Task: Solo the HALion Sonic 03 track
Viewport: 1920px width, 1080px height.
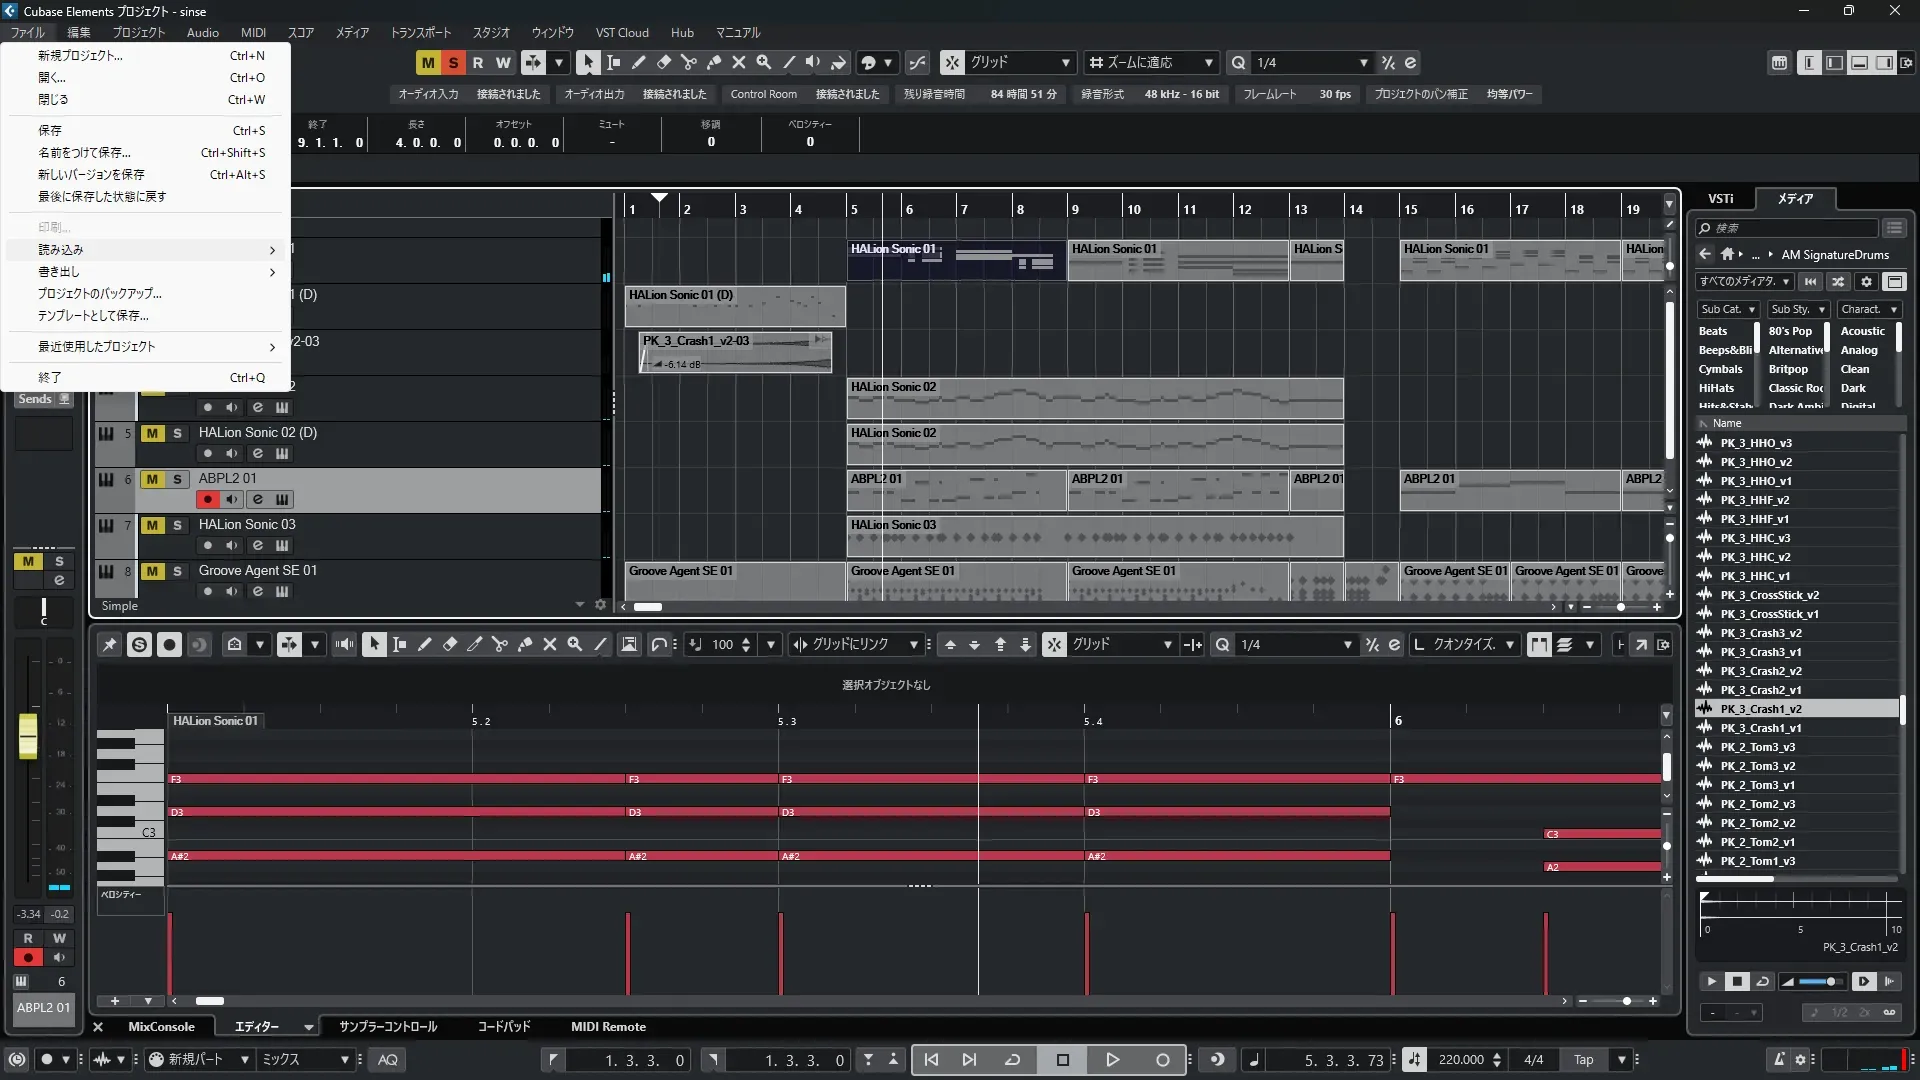Action: 177,525
